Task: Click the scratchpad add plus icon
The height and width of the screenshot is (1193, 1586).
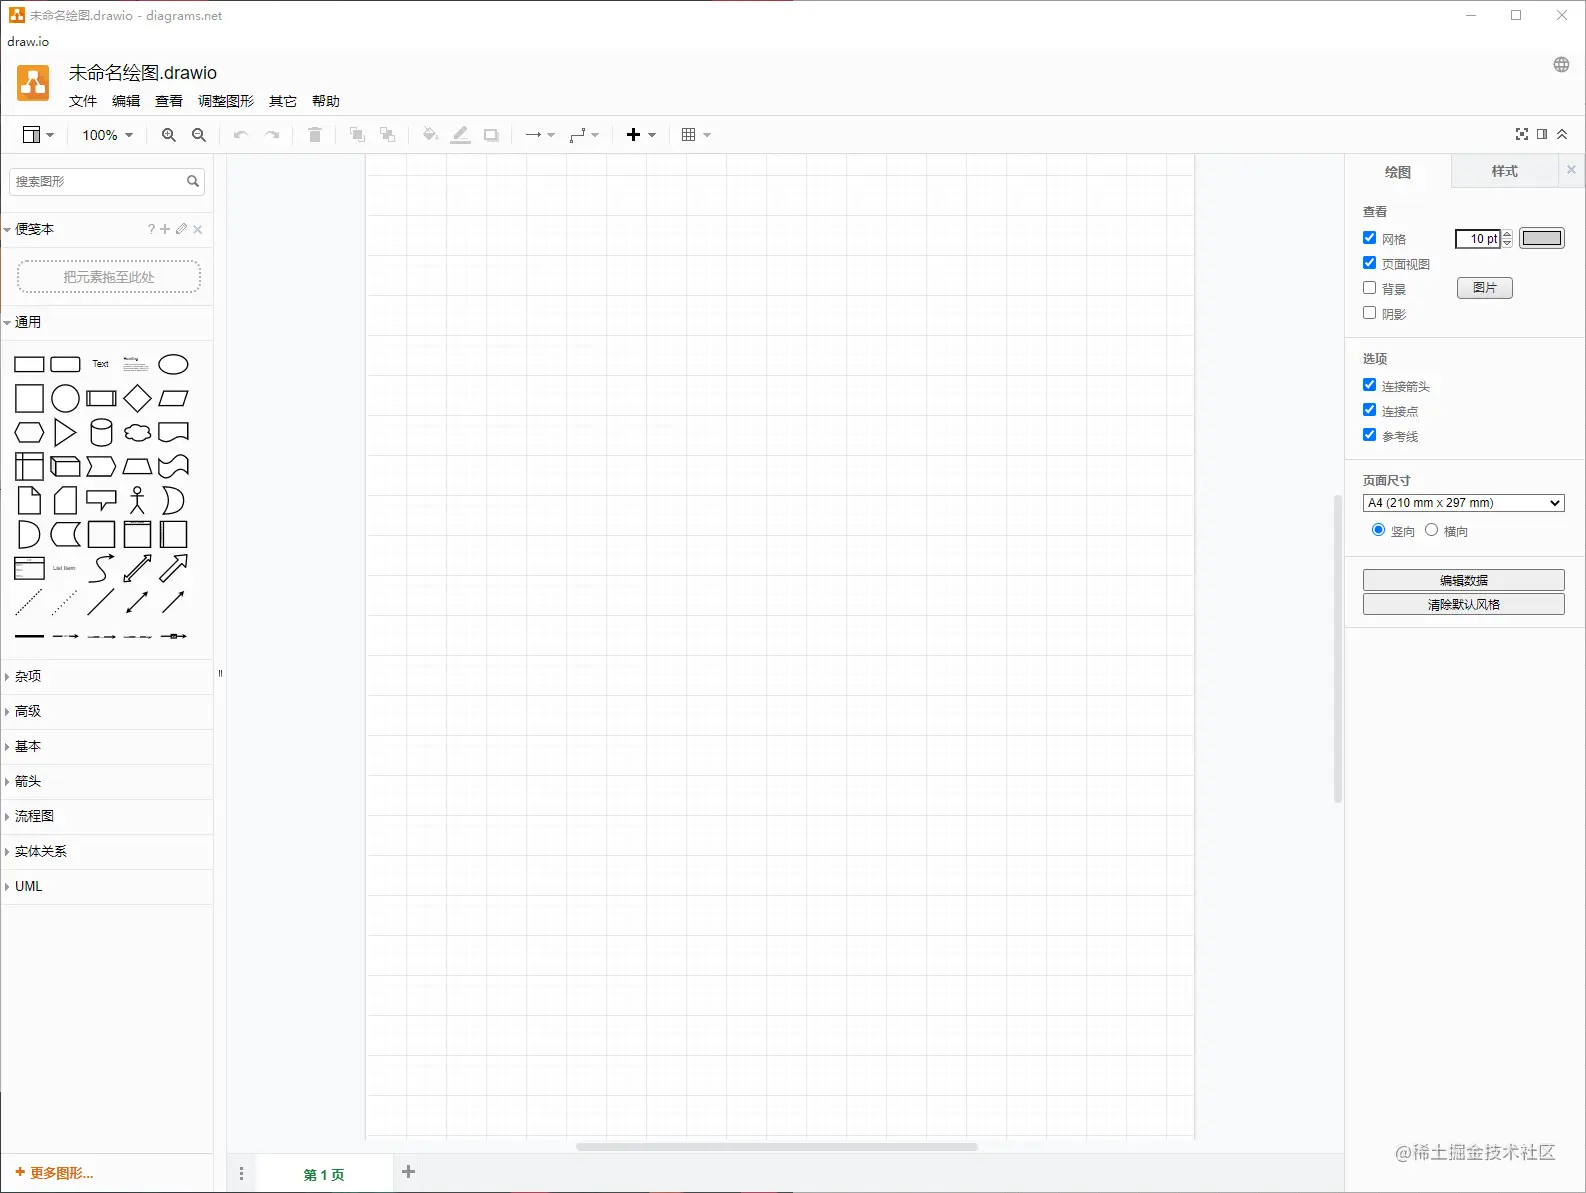Action: point(165,229)
